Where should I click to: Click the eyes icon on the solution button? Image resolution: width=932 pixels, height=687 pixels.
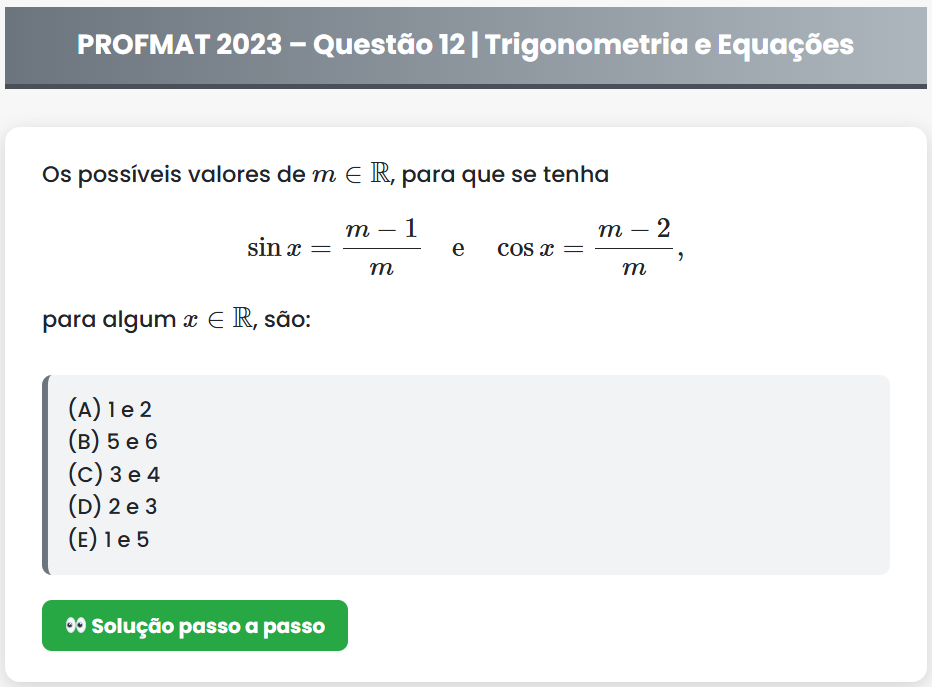tap(75, 626)
